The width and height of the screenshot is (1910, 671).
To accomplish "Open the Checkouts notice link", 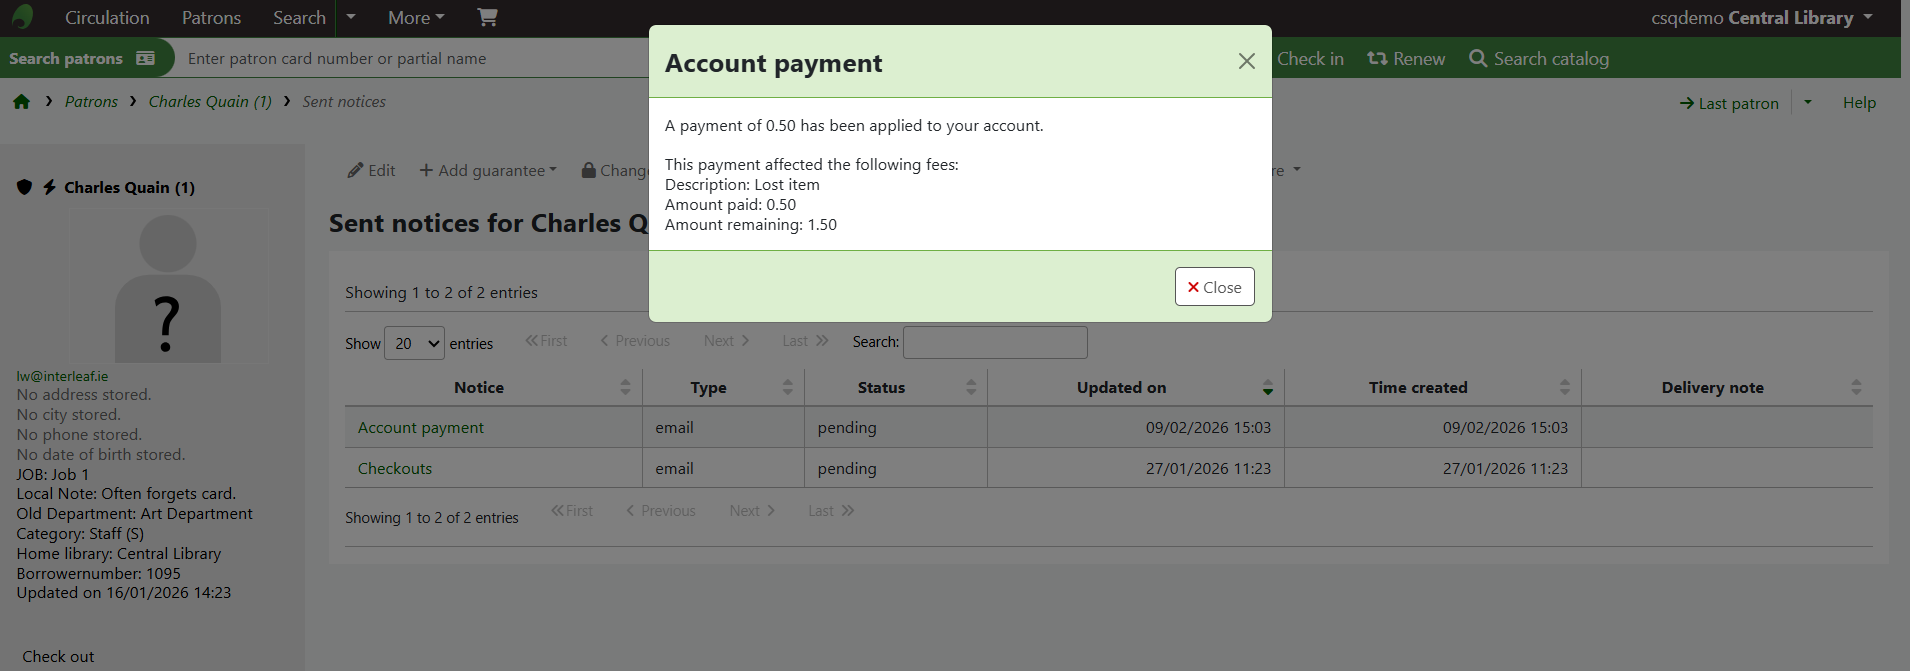I will click(395, 468).
